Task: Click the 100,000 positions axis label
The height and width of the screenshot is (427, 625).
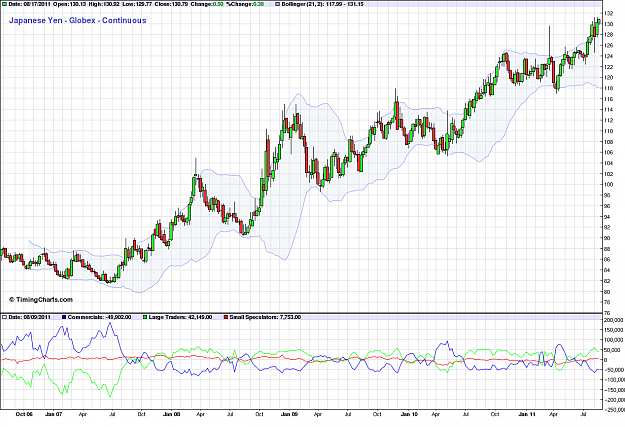Action: point(614,340)
